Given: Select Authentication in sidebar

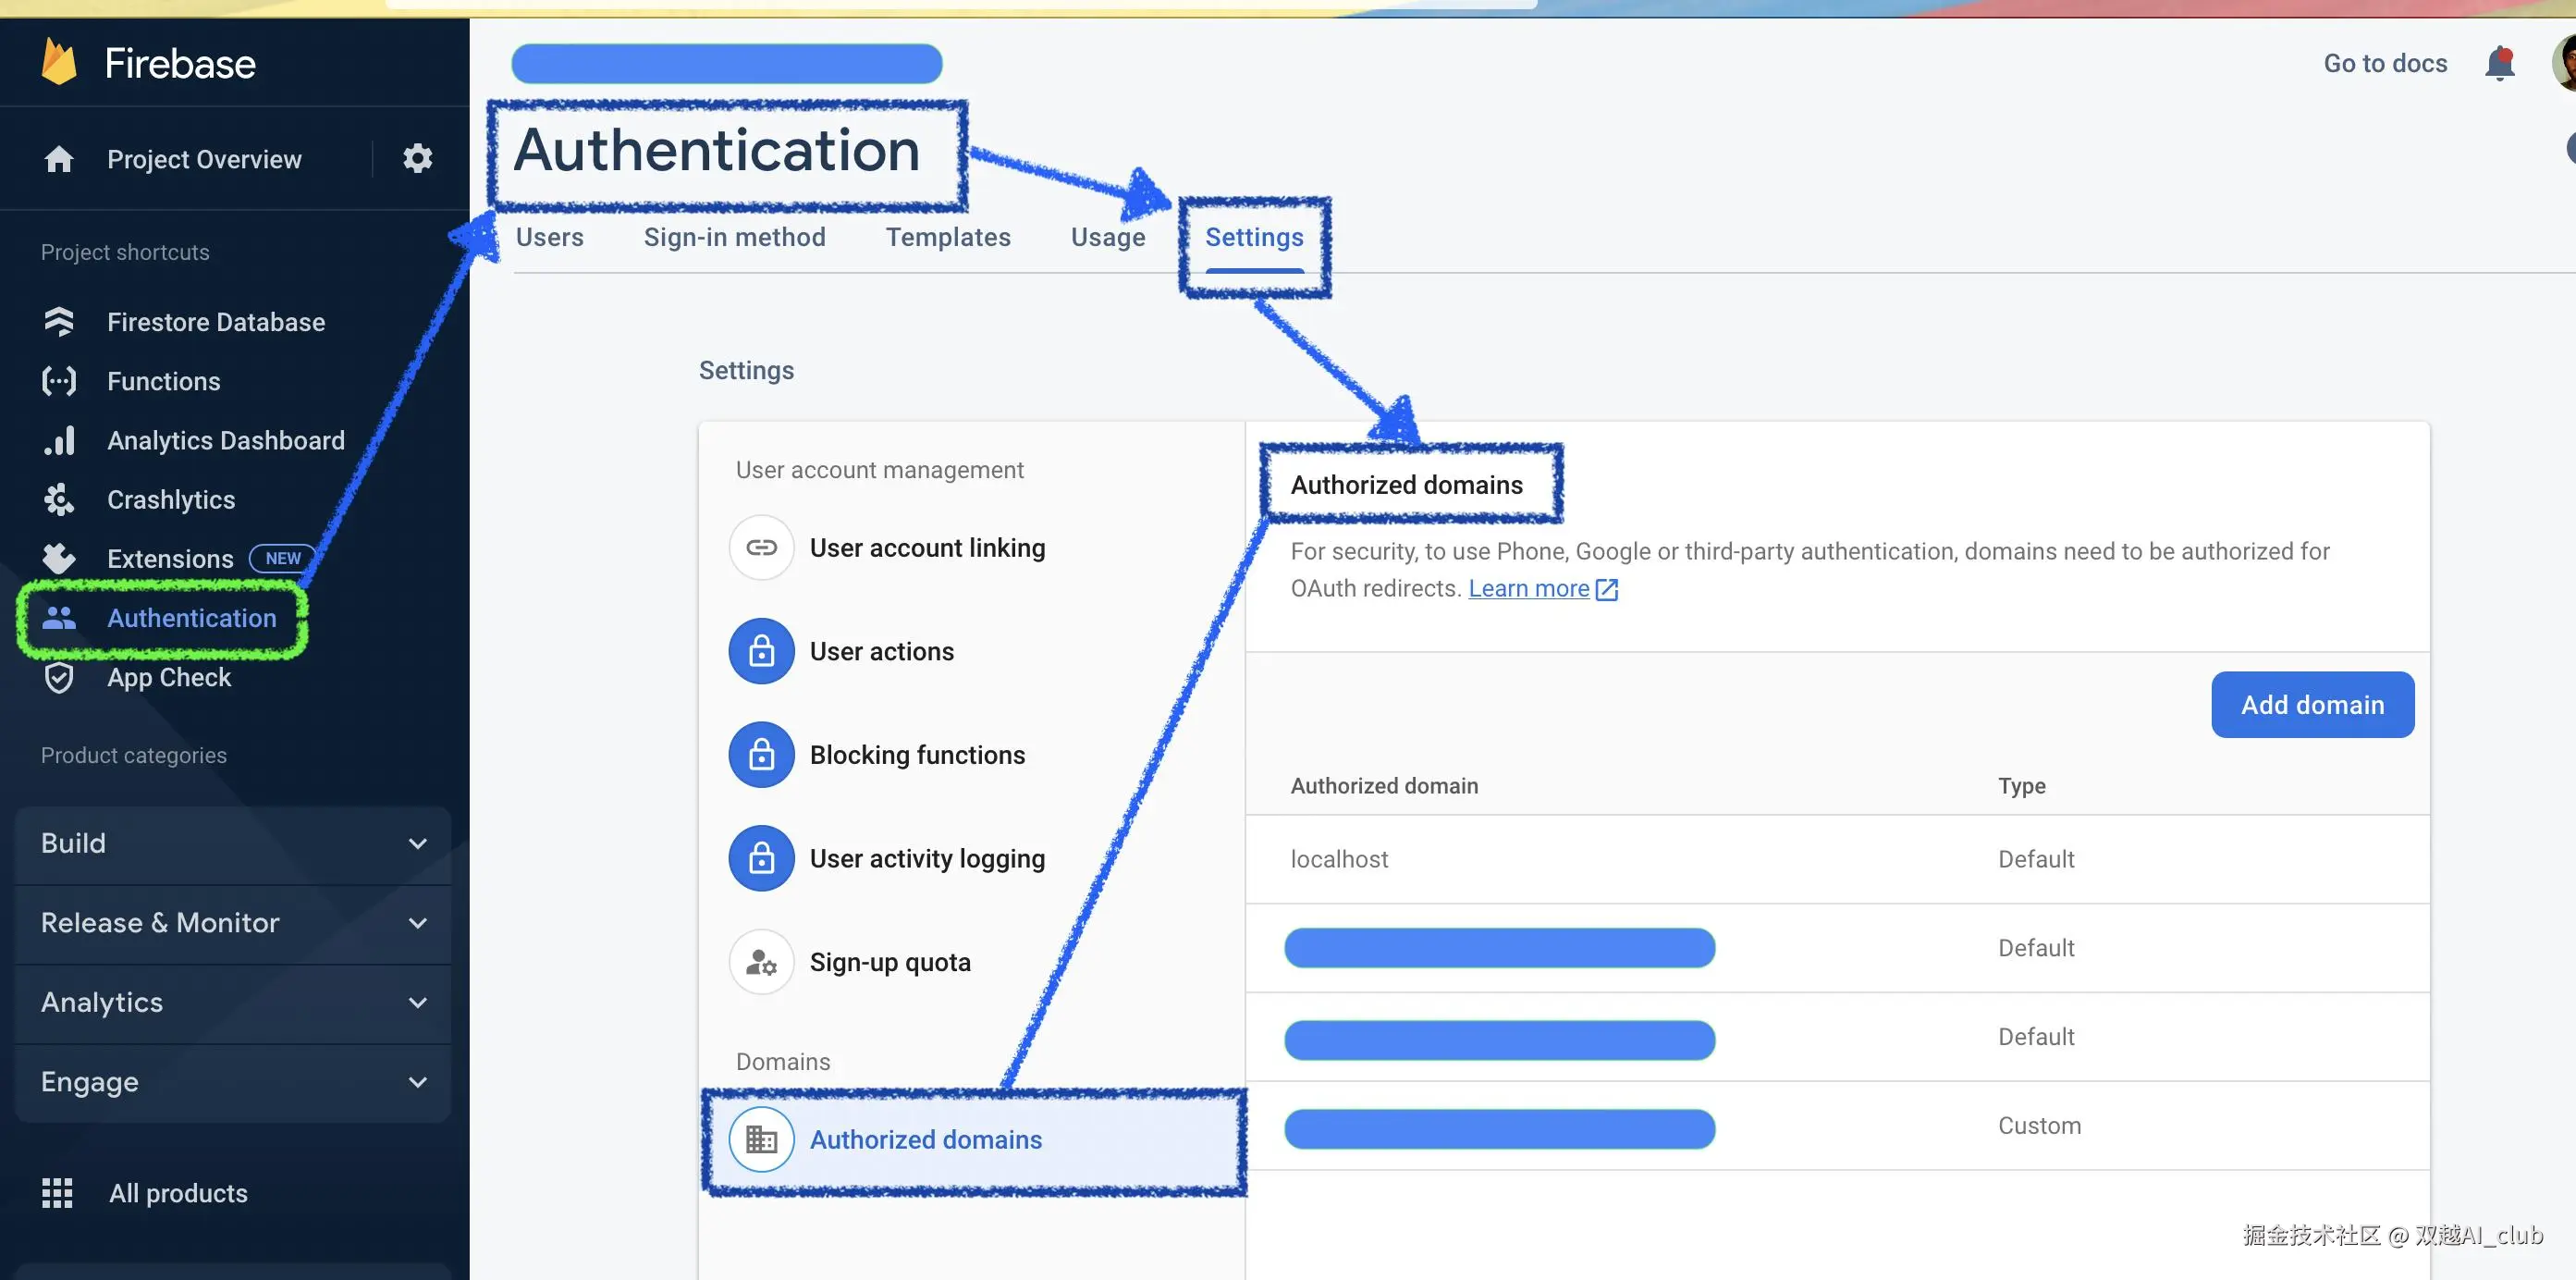Looking at the screenshot, I should [x=191, y=618].
